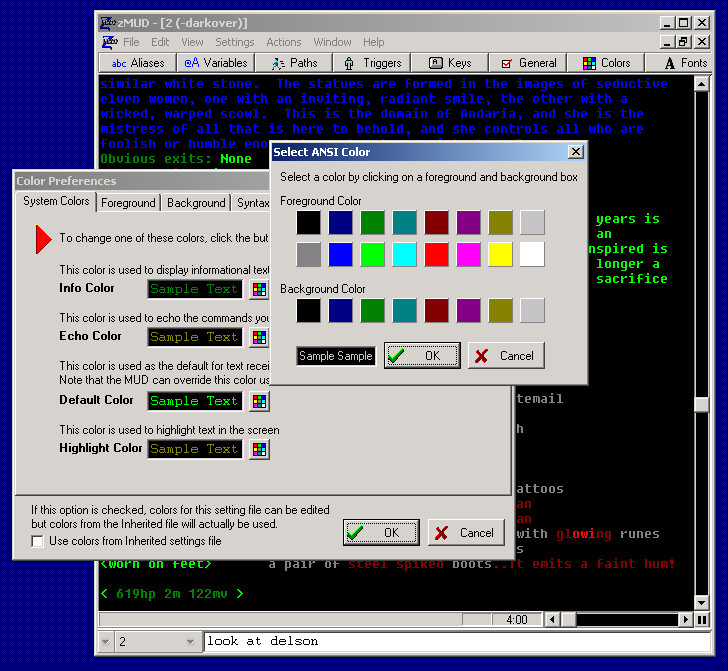This screenshot has height=671, width=728.
Task: Click the zMUD icon in the menu bar
Action: [x=110, y=42]
